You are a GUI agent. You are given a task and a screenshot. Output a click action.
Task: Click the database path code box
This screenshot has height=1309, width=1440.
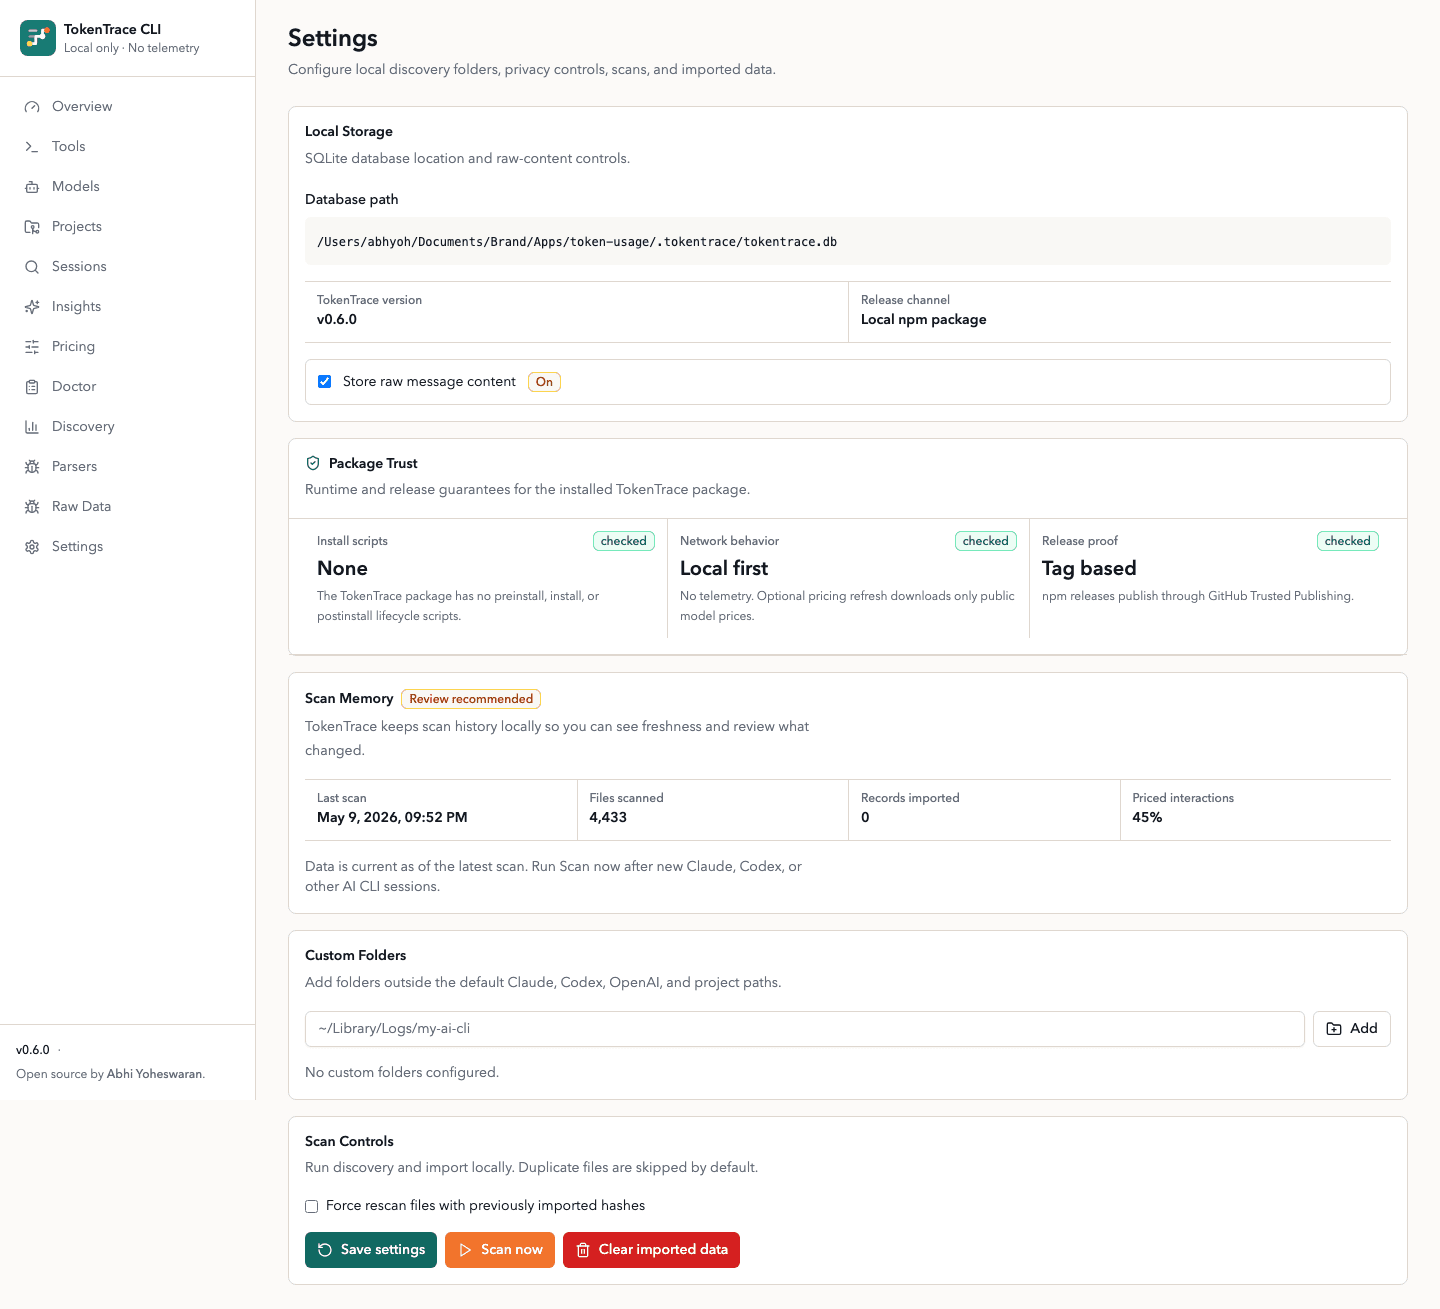pyautogui.click(x=848, y=241)
